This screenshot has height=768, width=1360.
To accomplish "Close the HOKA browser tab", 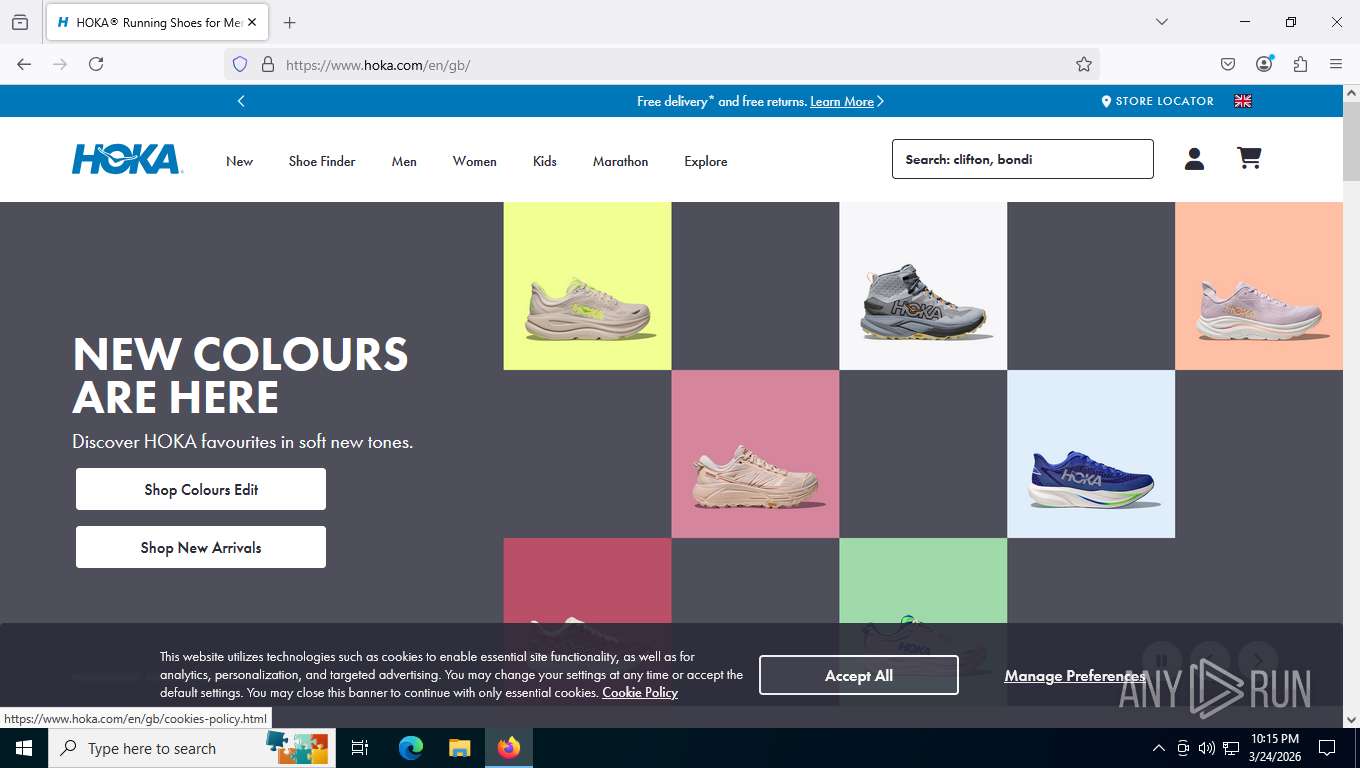I will coord(252,22).
